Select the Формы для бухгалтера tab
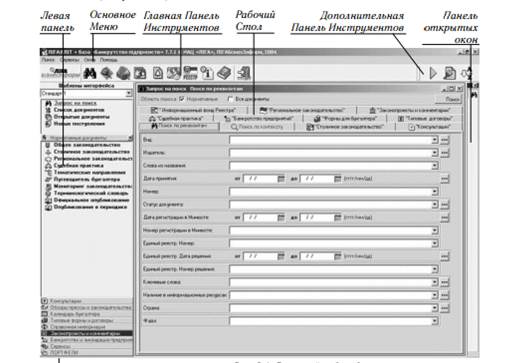The image size is (505, 363). [345, 118]
